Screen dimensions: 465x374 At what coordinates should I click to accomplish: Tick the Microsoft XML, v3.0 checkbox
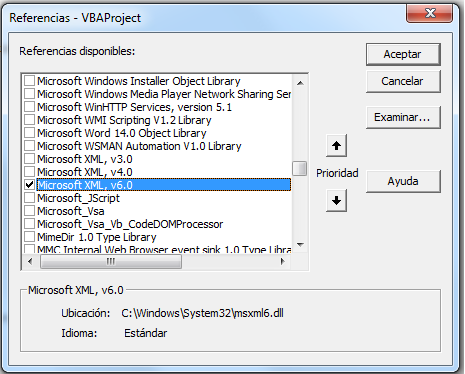[x=30, y=159]
